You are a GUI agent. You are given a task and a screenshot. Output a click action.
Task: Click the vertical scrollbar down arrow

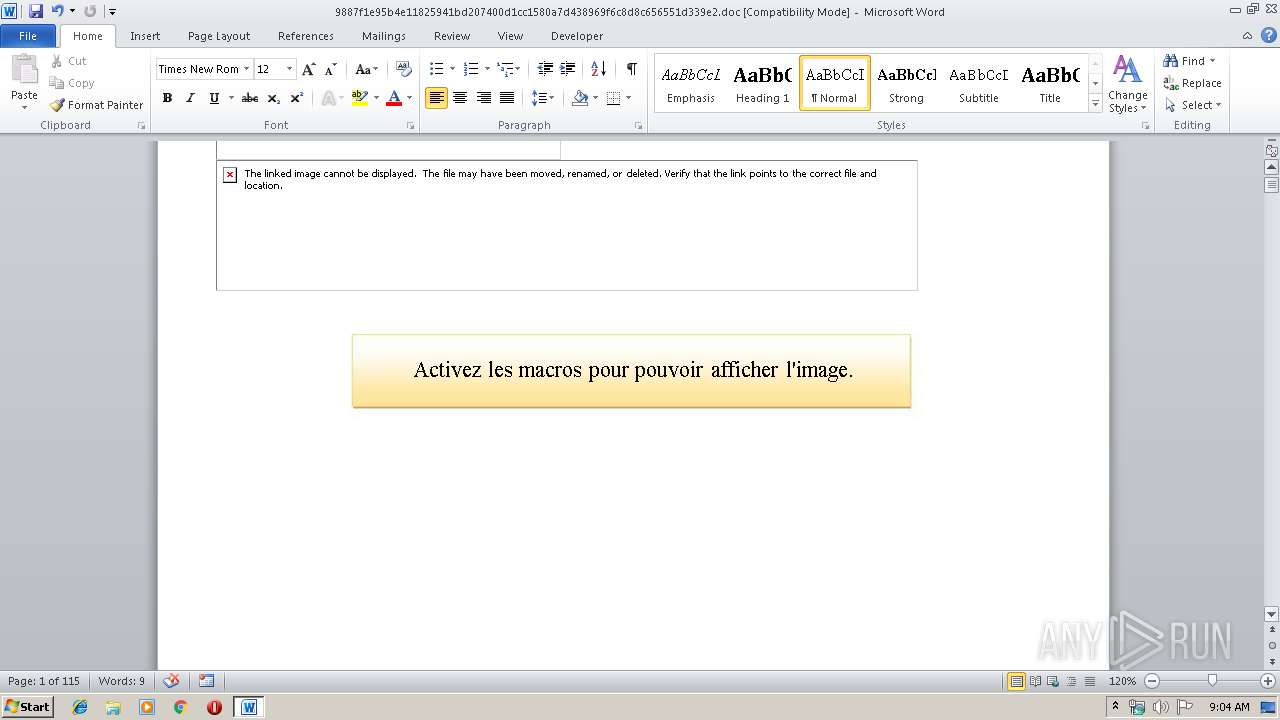1272,614
